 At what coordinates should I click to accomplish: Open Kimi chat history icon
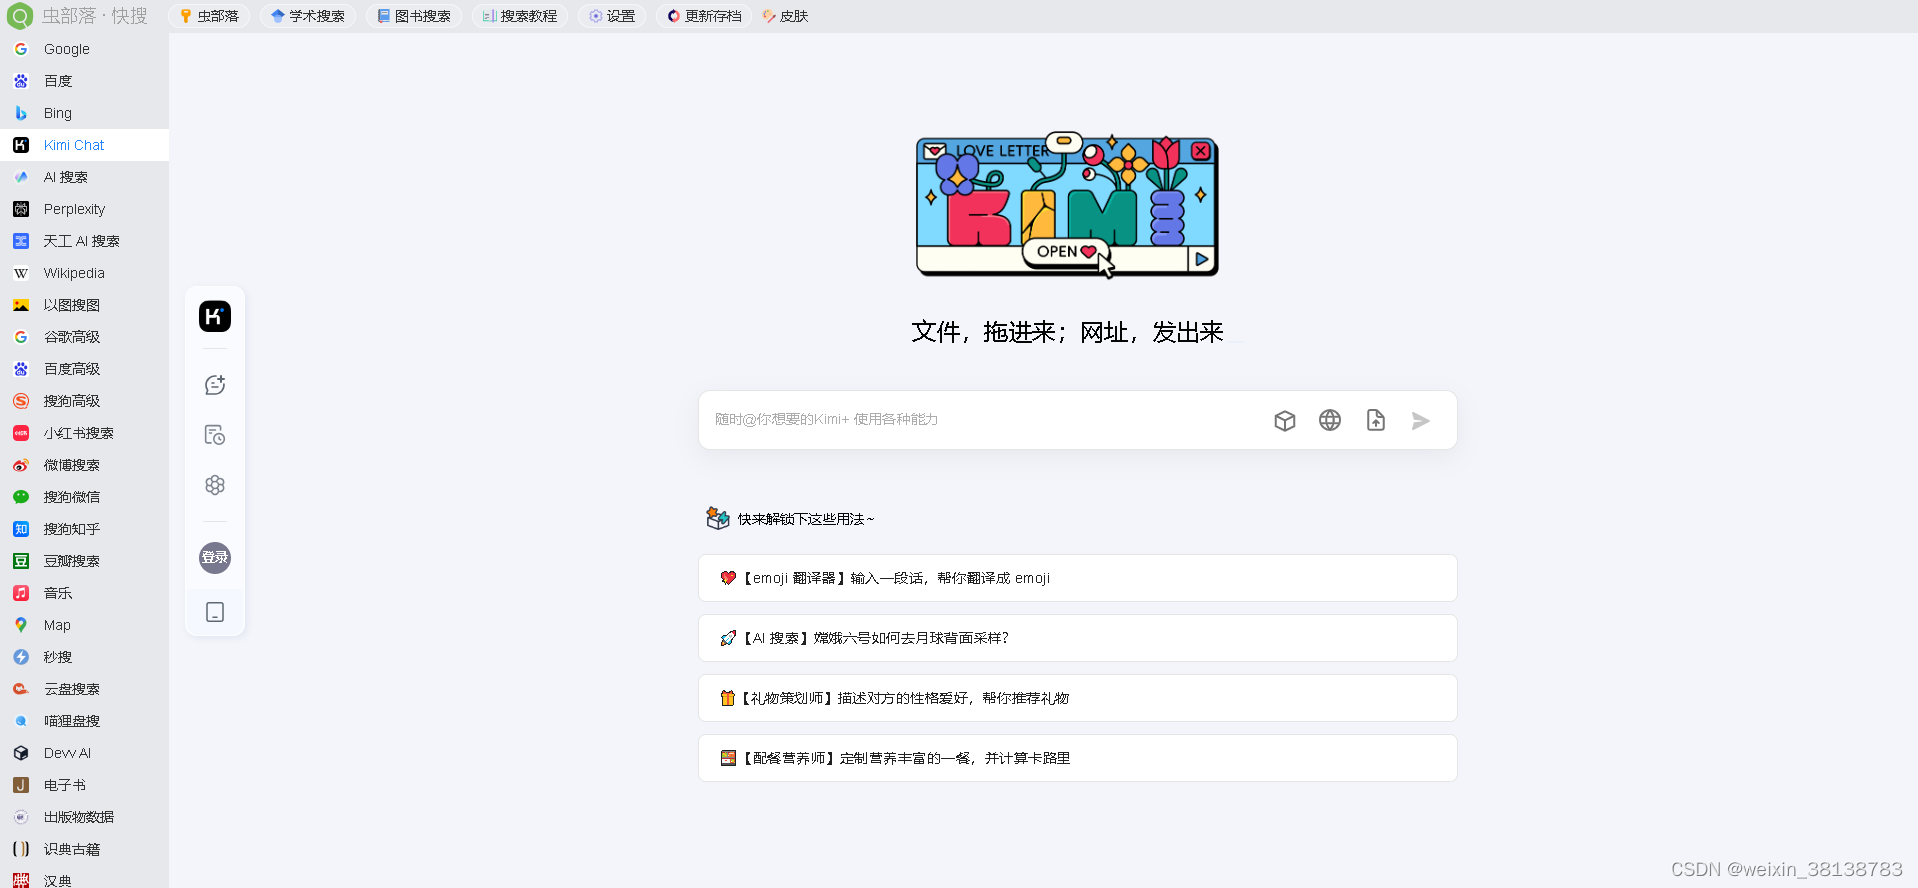point(215,435)
